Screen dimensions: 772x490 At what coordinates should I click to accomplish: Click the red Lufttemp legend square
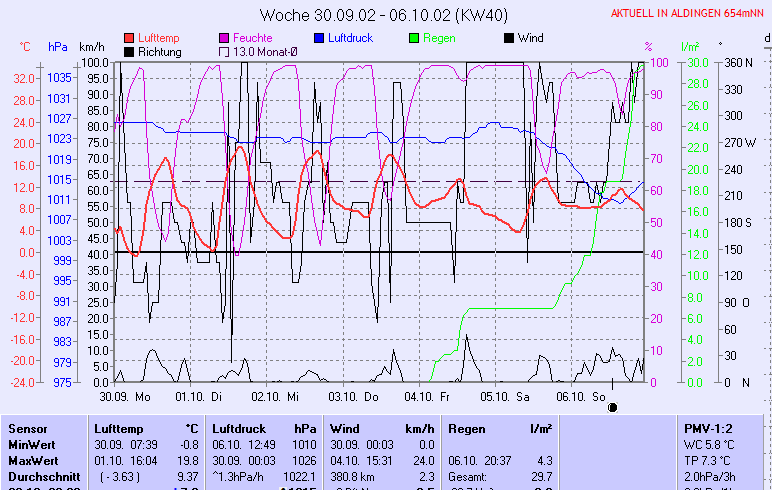coord(129,38)
